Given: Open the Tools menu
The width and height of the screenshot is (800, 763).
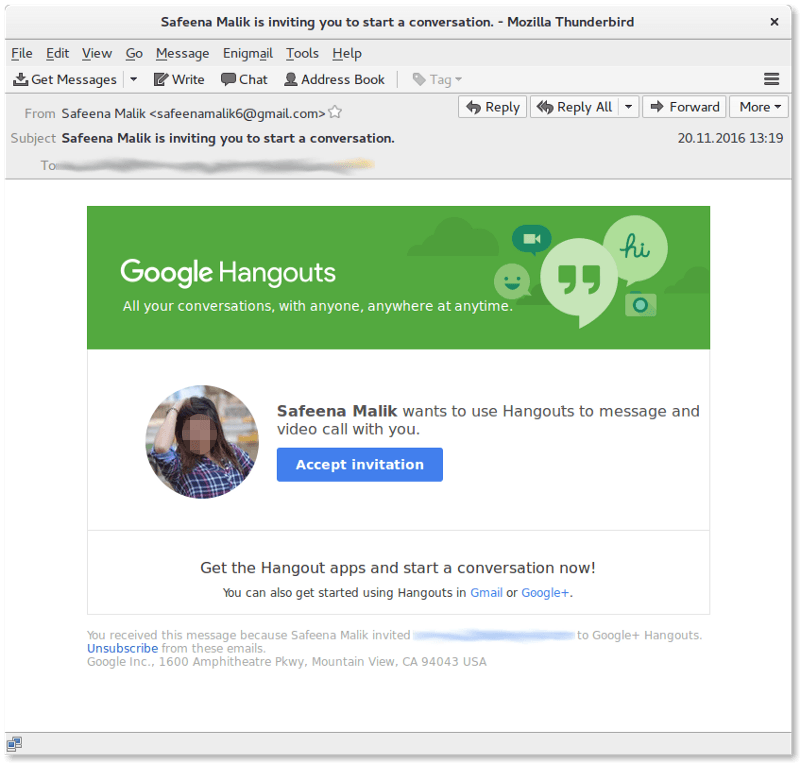Looking at the screenshot, I should tap(302, 54).
